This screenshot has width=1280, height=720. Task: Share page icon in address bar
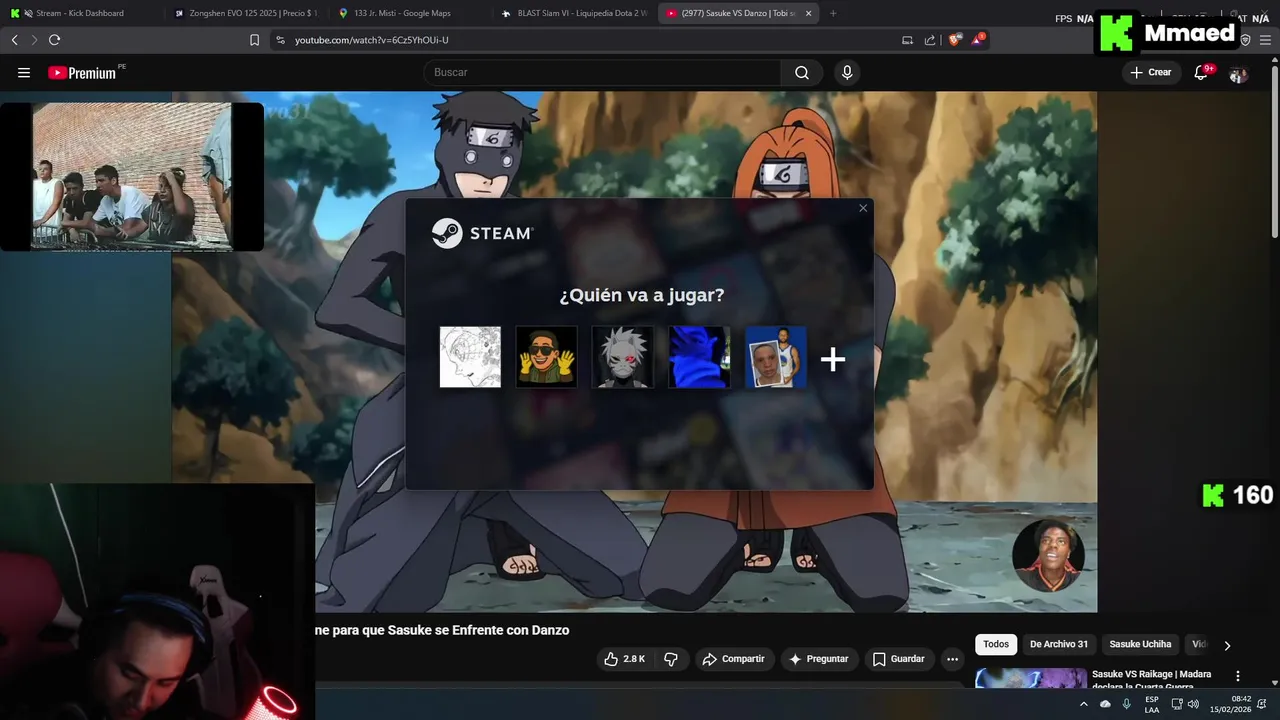930,40
